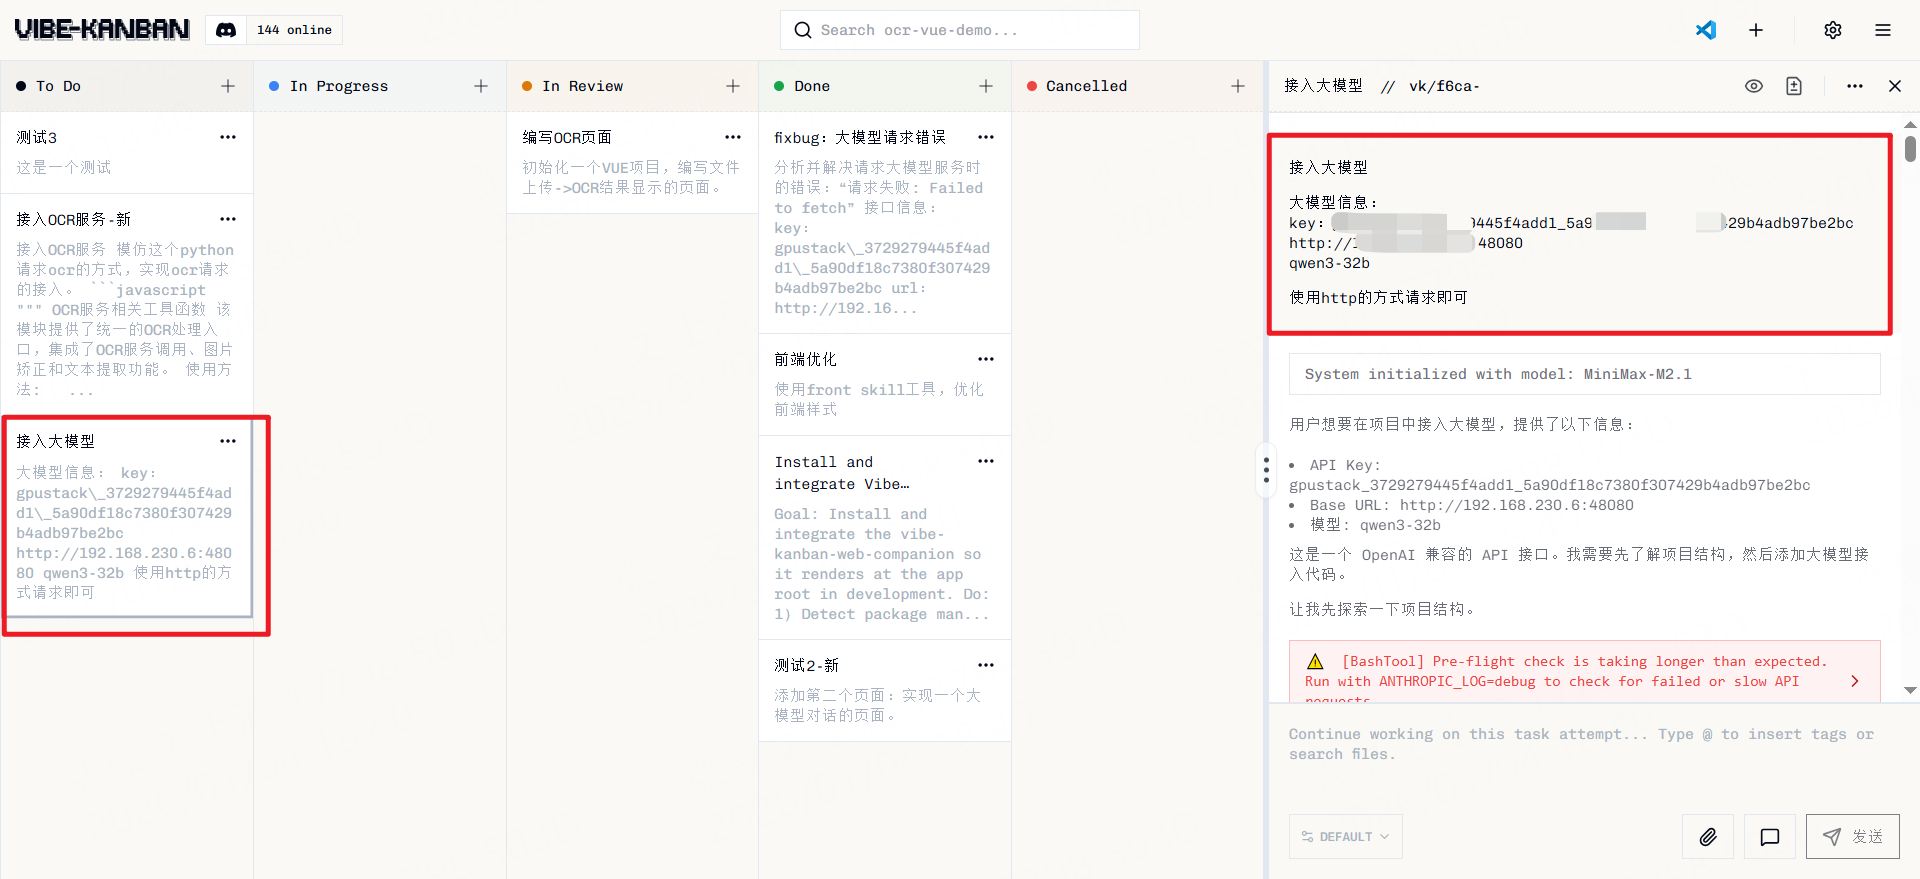Open options menu for 接入OCR服务-新 card
The image size is (1920, 879).
click(x=228, y=219)
